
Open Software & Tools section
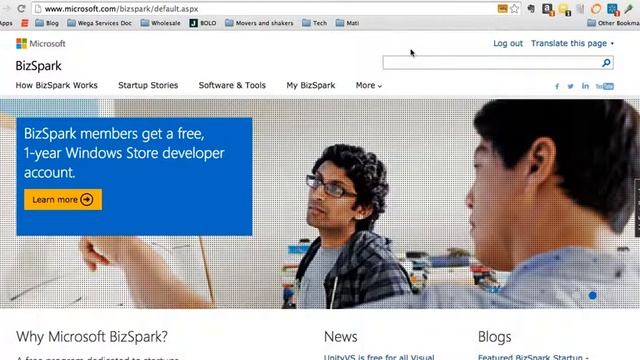232,85
